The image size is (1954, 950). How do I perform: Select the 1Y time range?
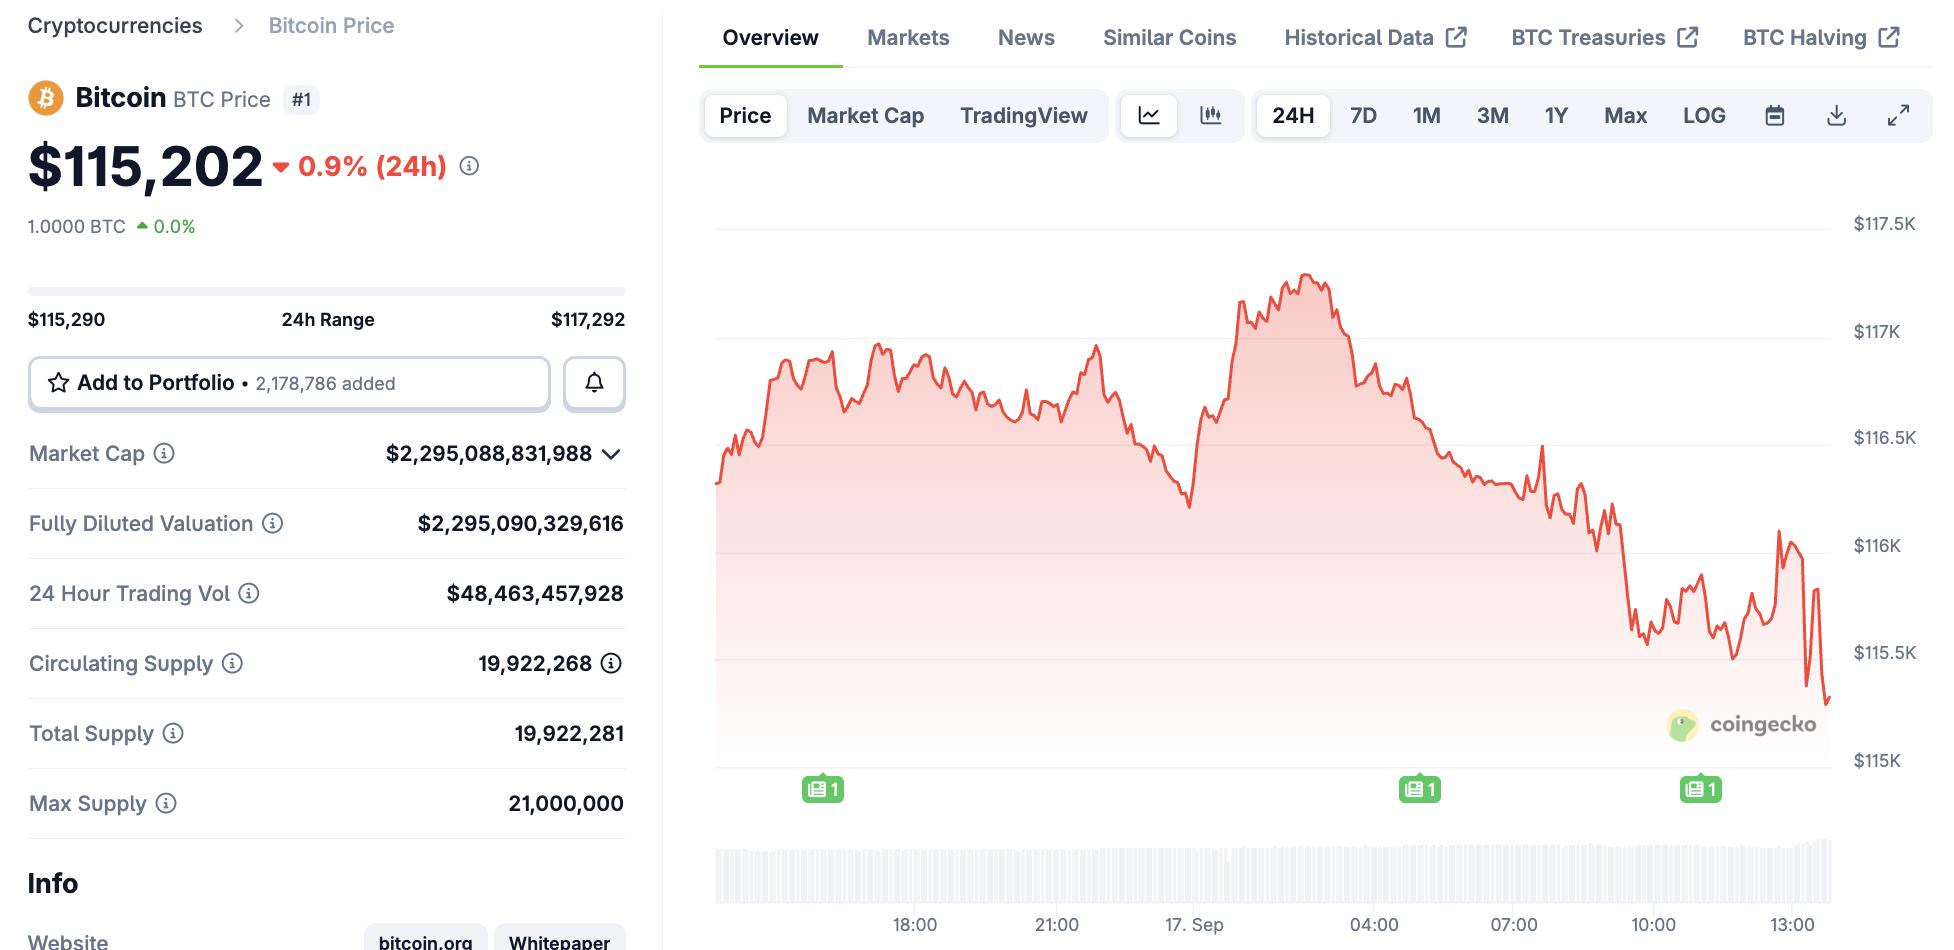click(1556, 116)
